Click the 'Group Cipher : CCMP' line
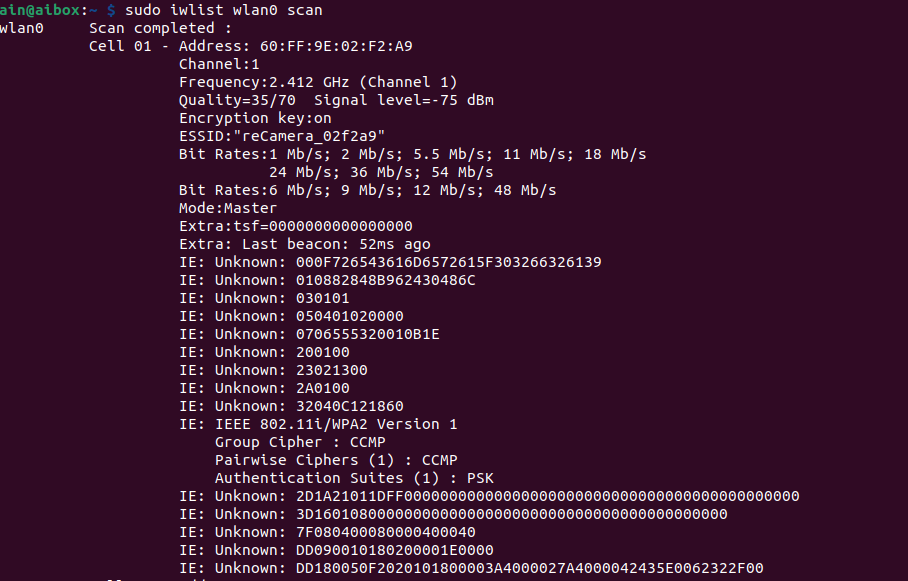This screenshot has width=908, height=581. tap(300, 442)
